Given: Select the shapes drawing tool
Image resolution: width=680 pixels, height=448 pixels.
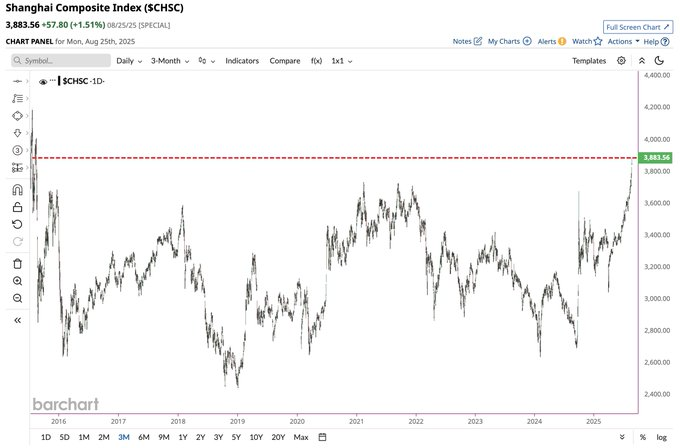Looking at the screenshot, I should click(x=17, y=116).
